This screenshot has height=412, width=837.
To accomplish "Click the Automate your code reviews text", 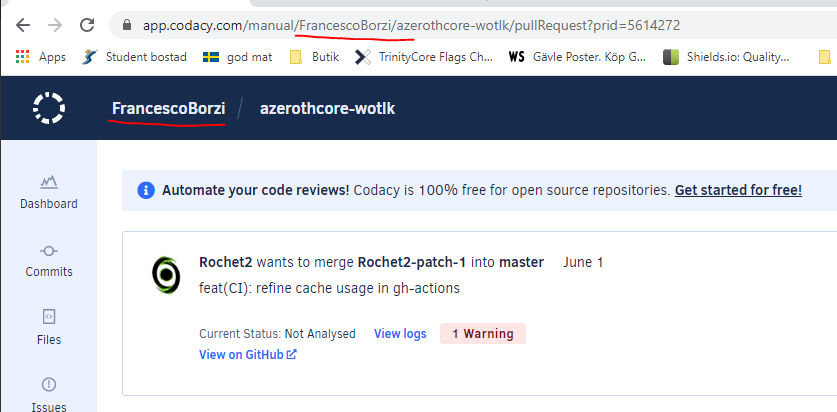I will [256, 190].
